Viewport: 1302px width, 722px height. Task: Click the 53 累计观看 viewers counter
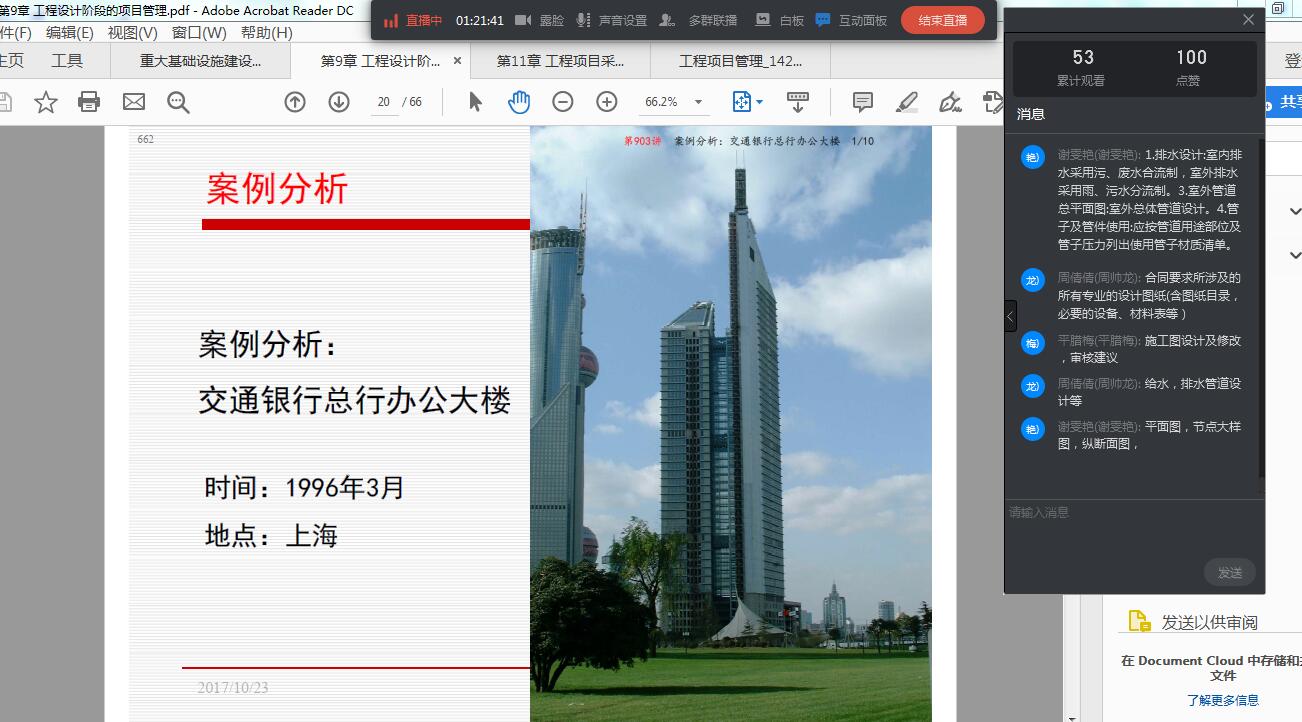tap(1082, 68)
